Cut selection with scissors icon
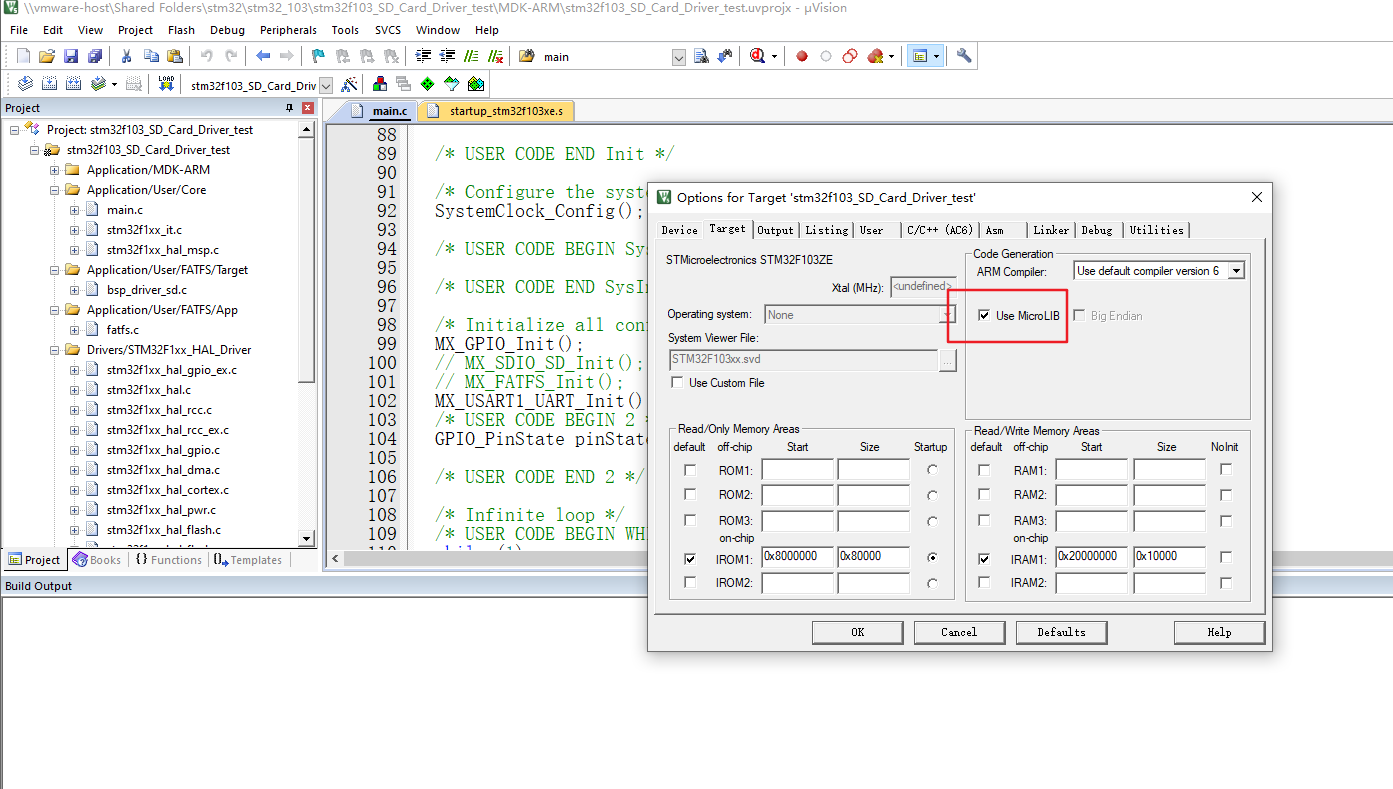This screenshot has height=789, width=1393. click(127, 56)
